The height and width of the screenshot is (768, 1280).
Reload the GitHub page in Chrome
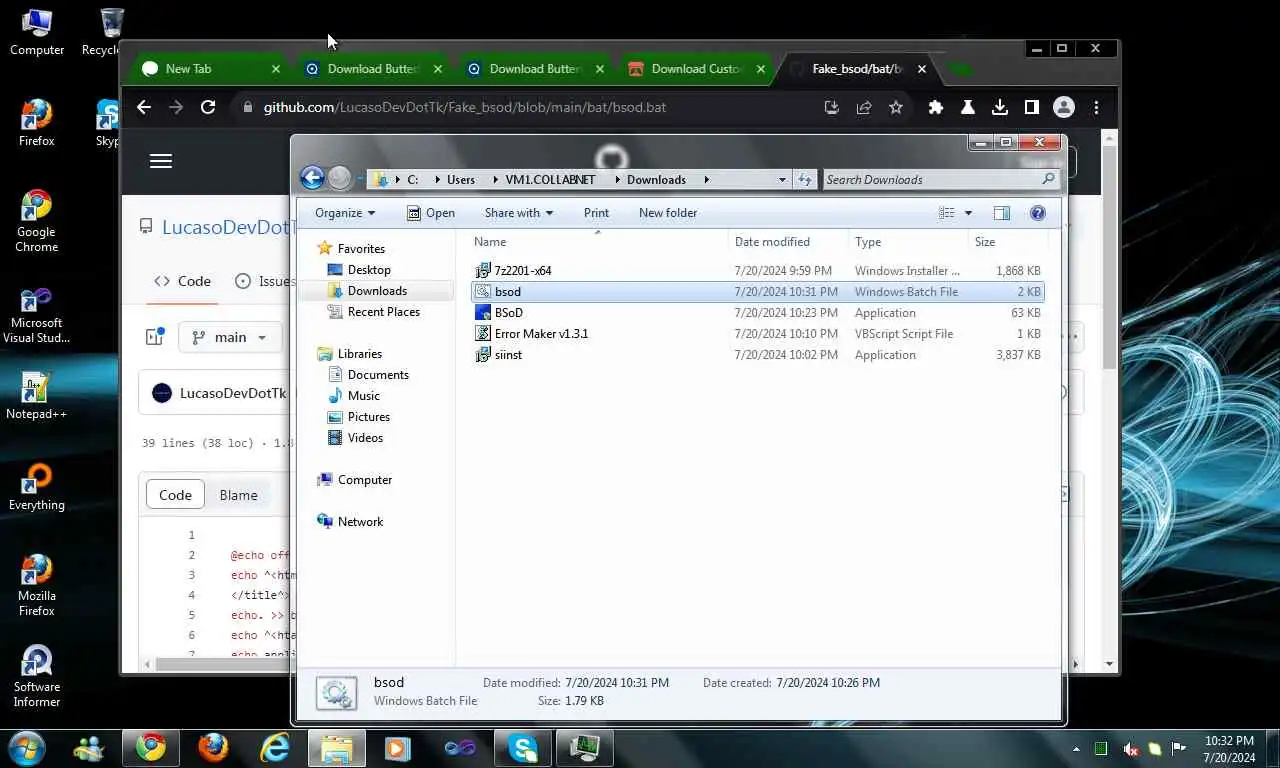click(208, 107)
